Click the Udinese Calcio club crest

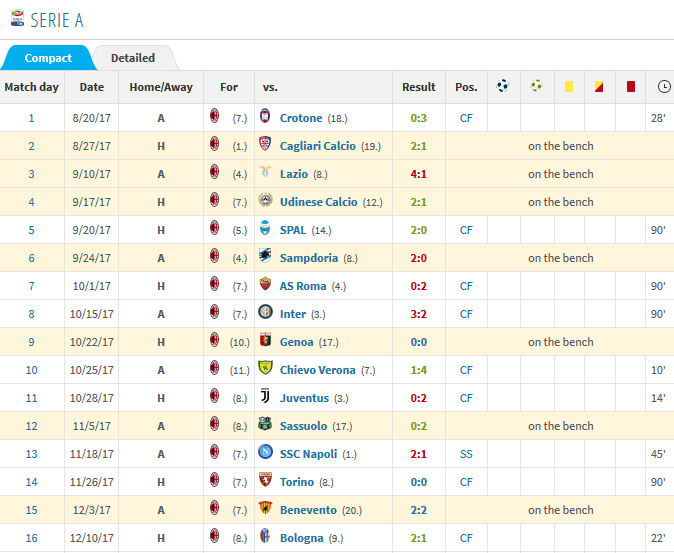265,200
